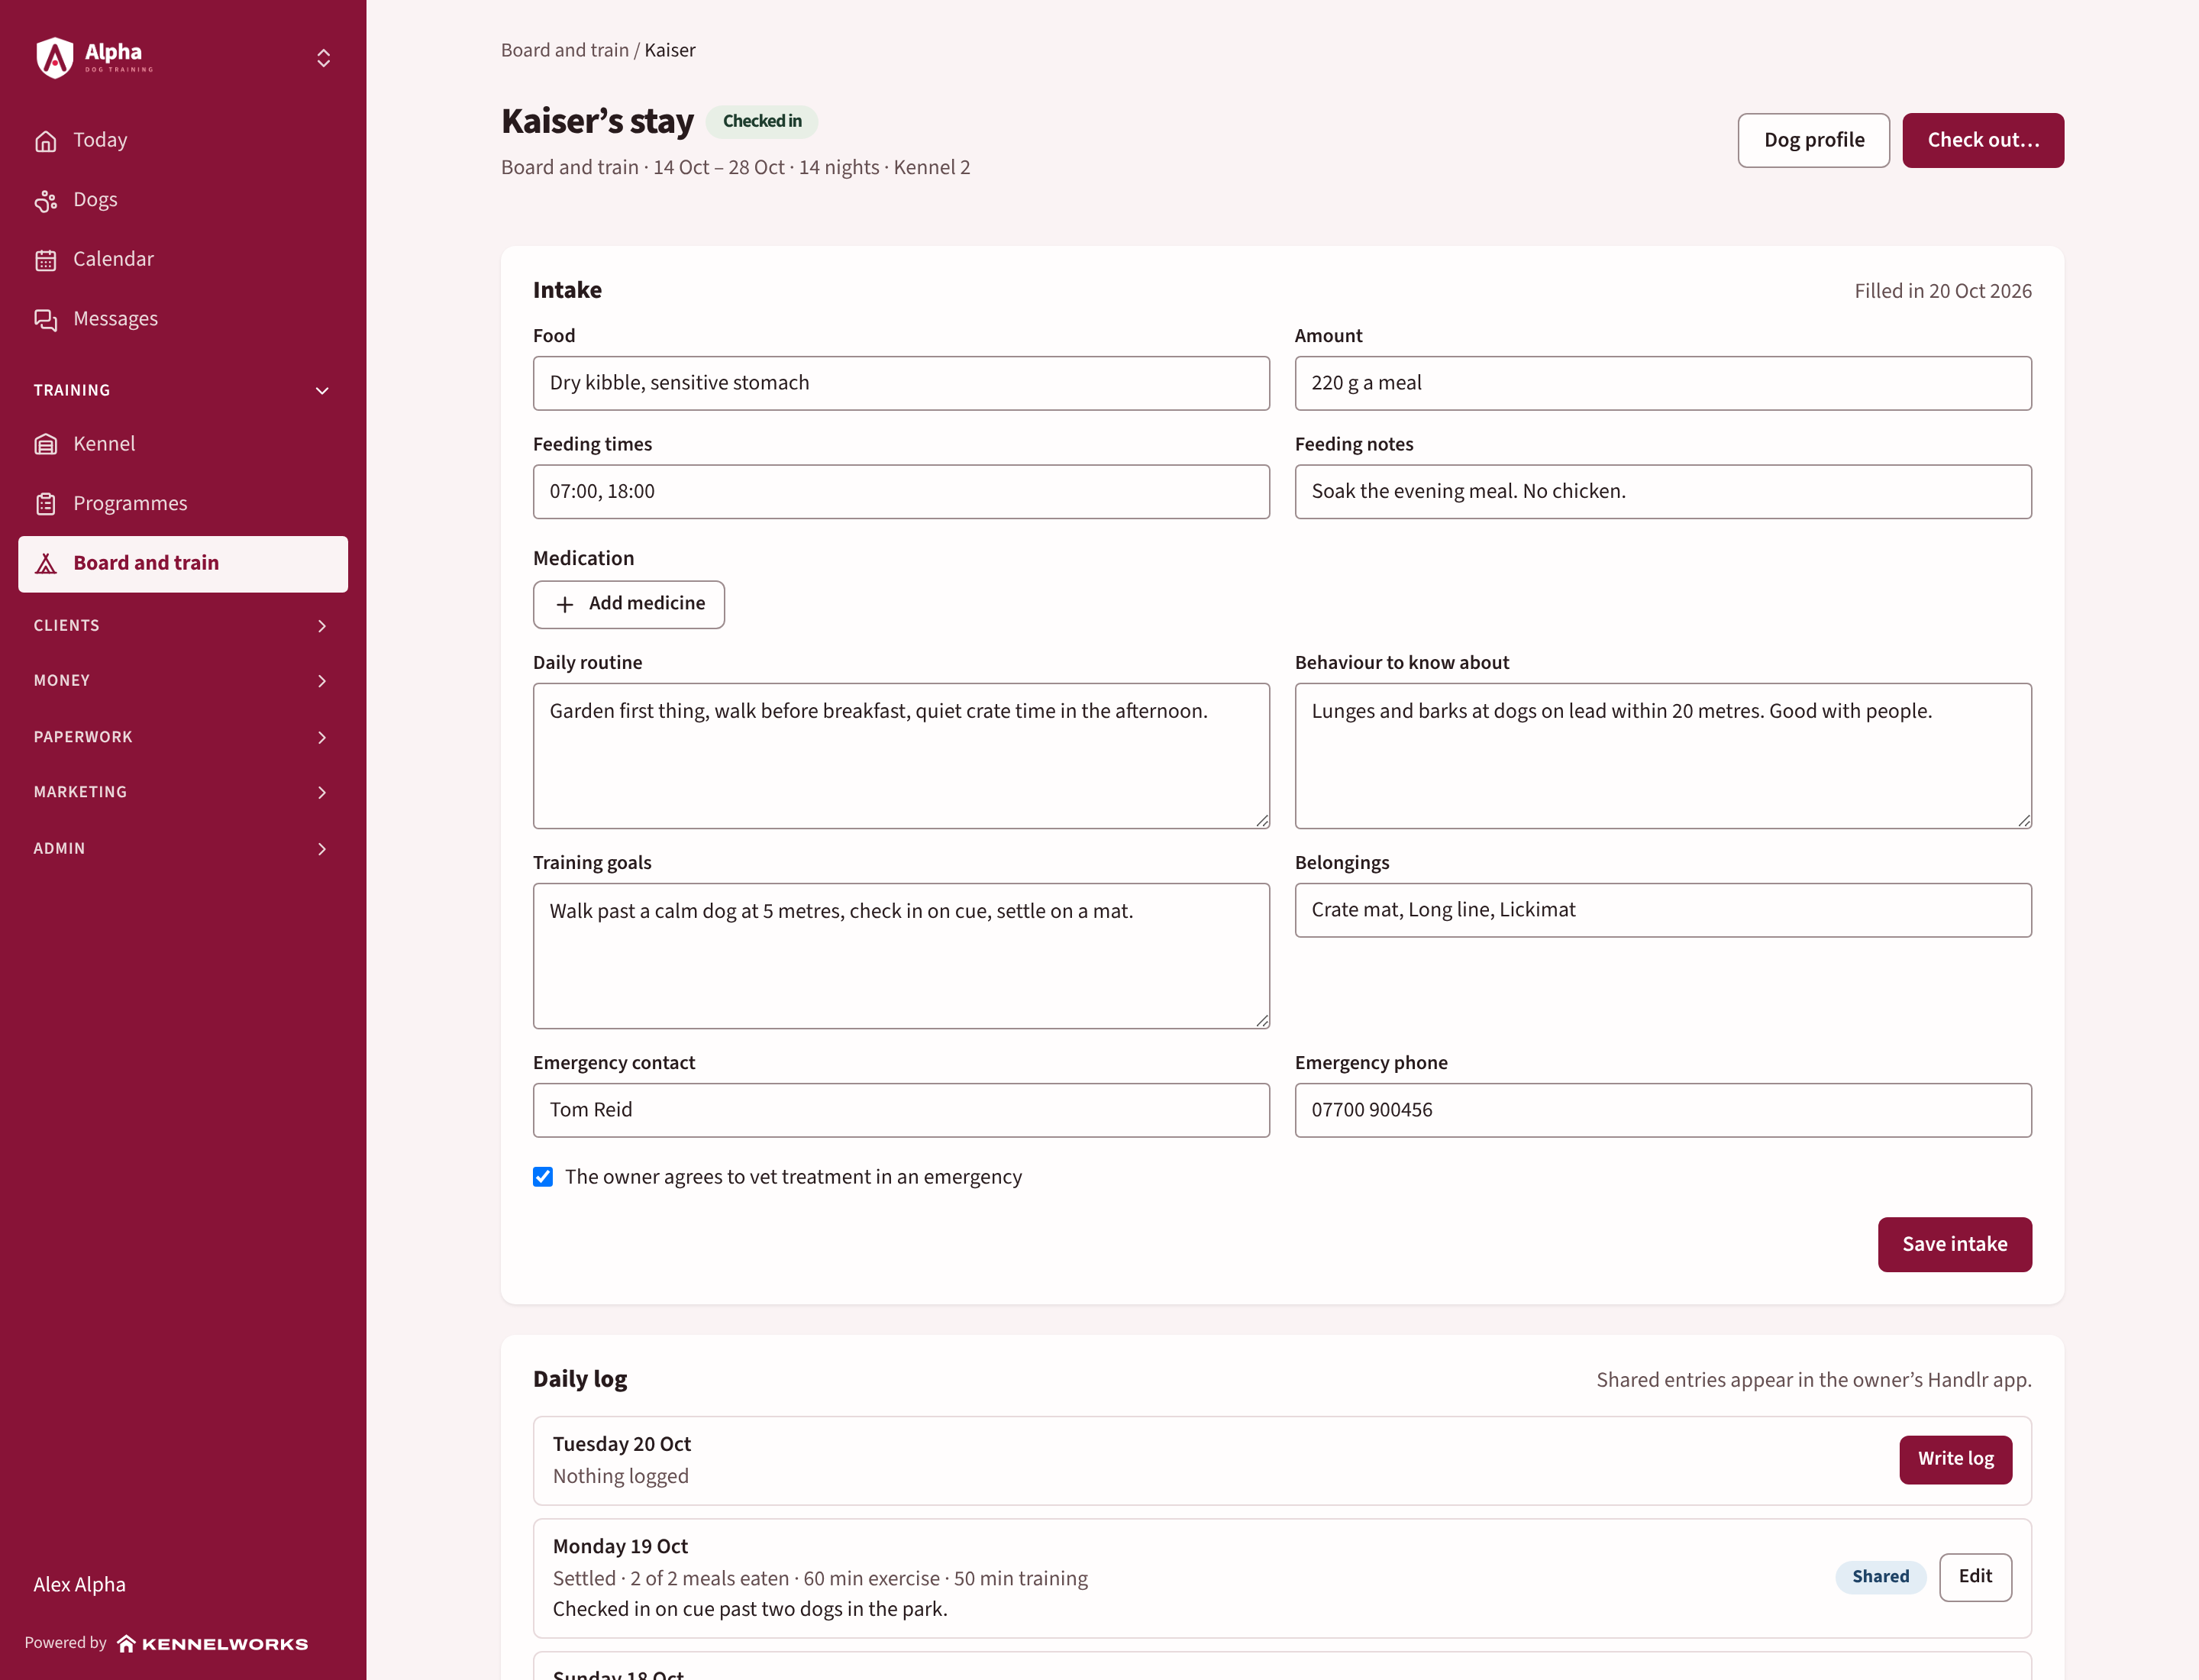Click the plus icon on Add medicine
Viewport: 2199px width, 1680px height.
565,605
